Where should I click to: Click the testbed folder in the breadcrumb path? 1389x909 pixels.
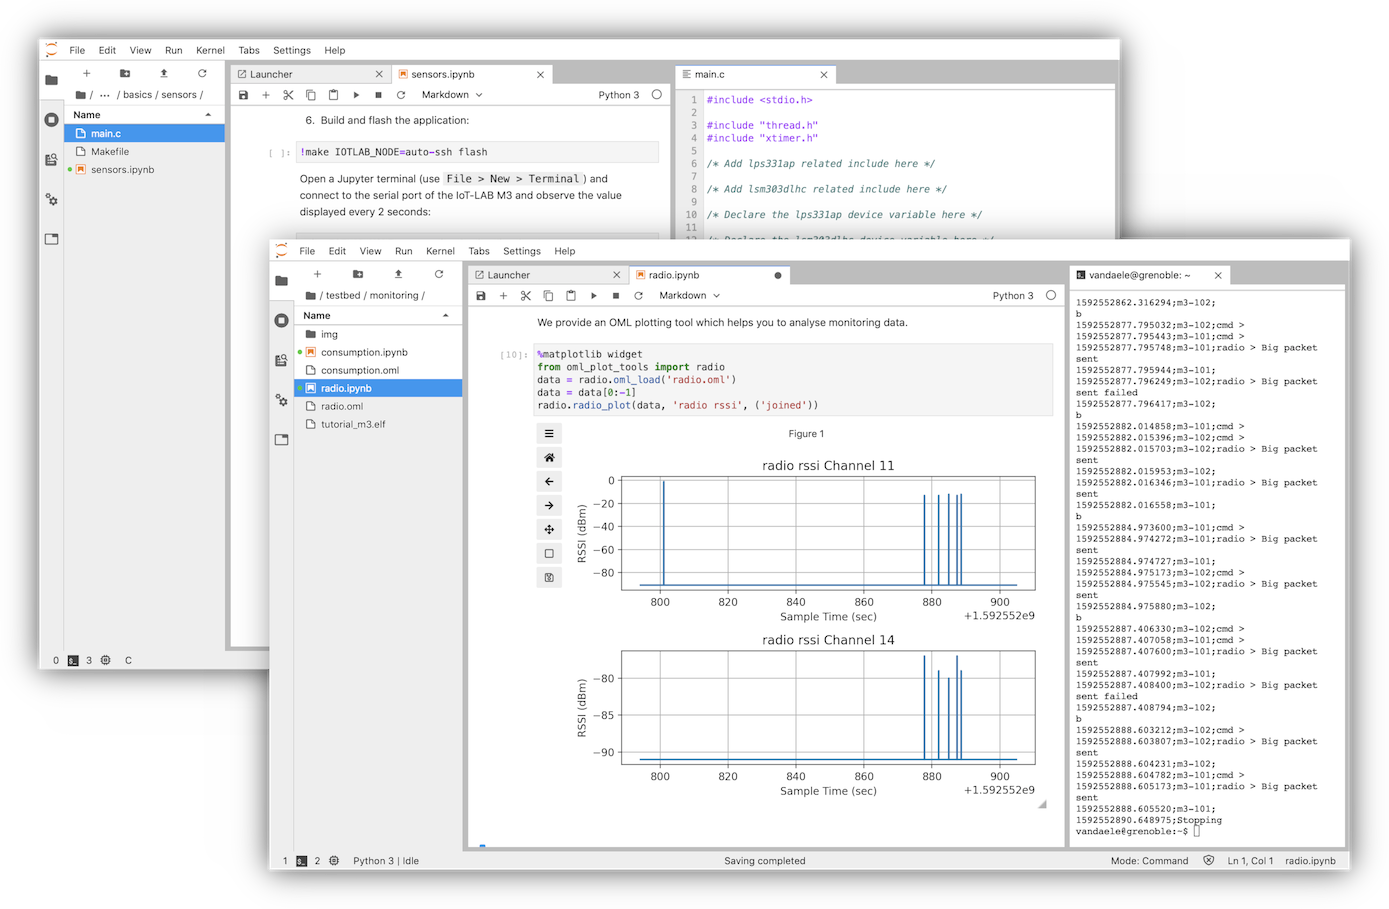pos(343,296)
